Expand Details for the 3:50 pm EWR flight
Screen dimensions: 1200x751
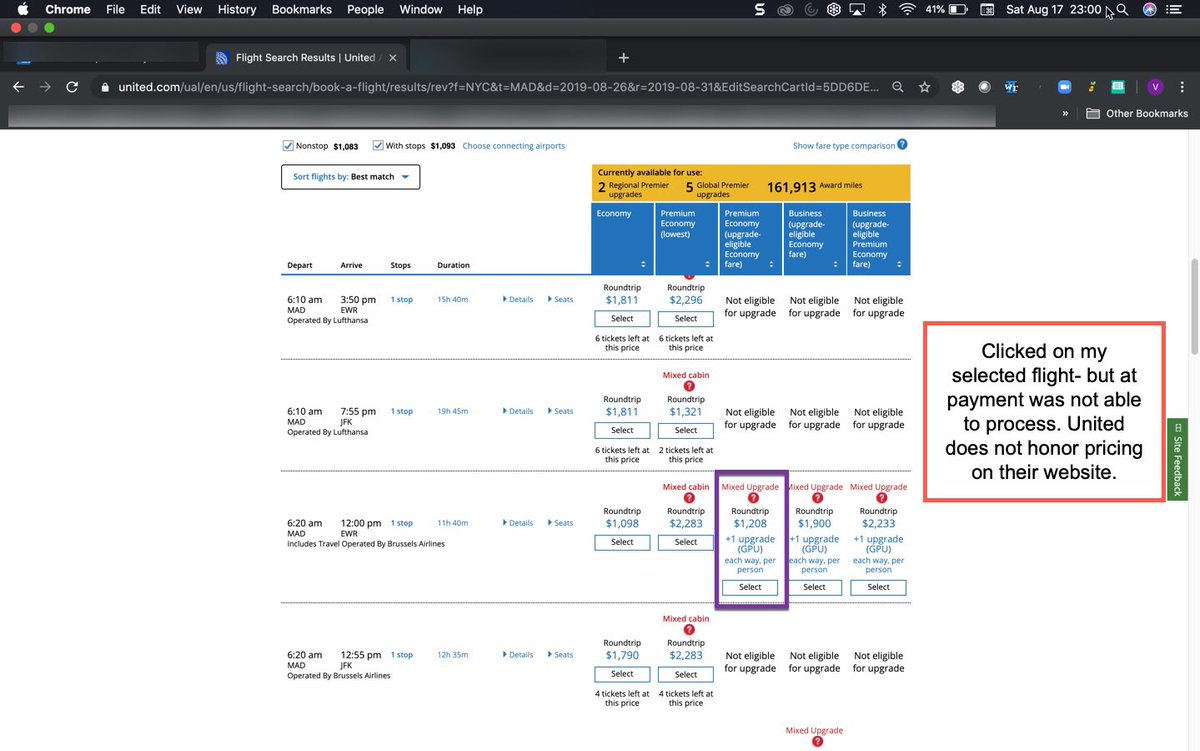pyautogui.click(x=518, y=299)
